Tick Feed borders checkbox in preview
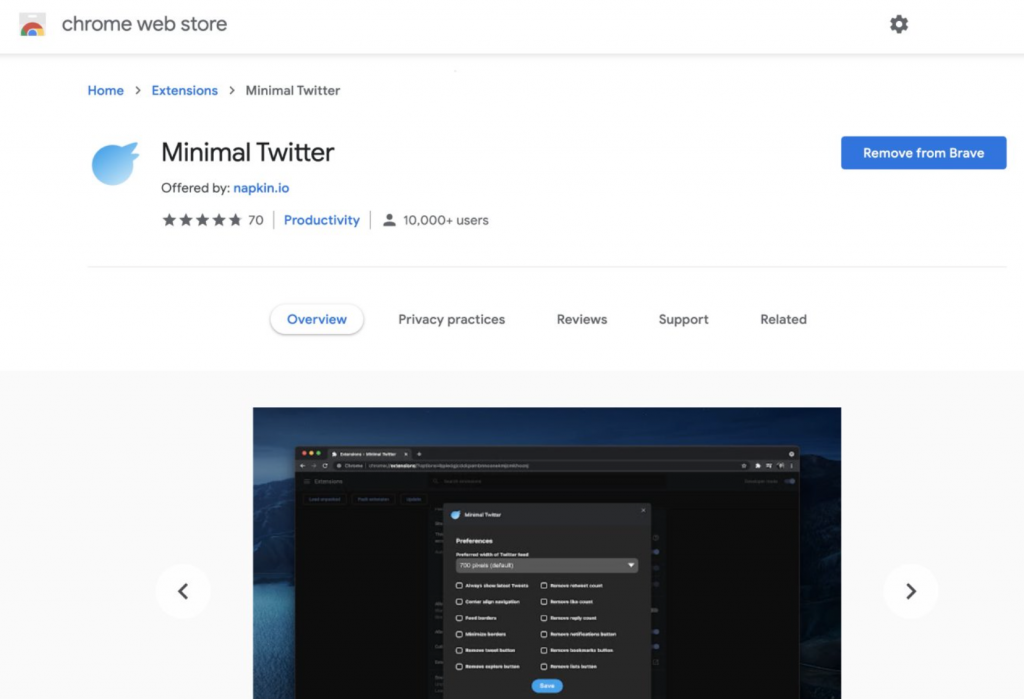Image resolution: width=1024 pixels, height=699 pixels. 459,618
